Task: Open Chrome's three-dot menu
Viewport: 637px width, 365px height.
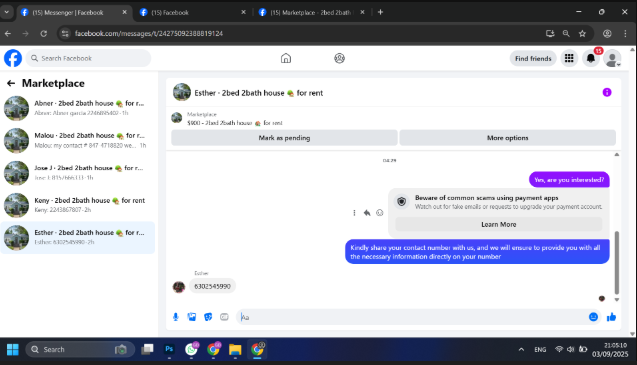Action: [625, 34]
